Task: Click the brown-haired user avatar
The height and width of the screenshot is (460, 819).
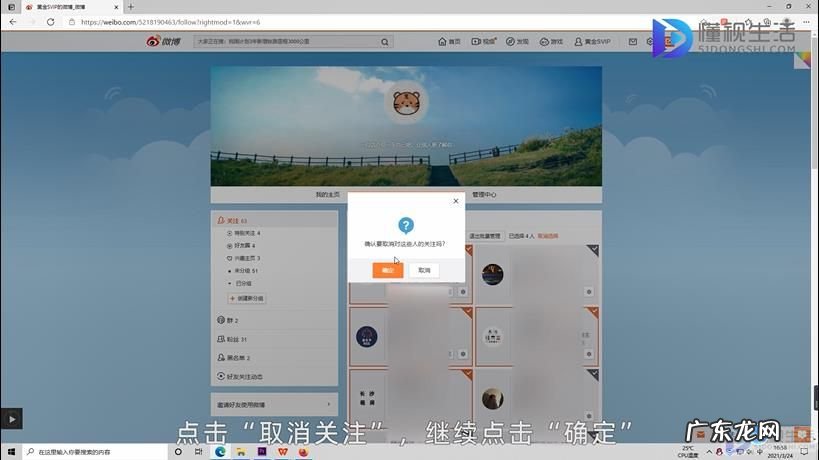Action: (493, 399)
